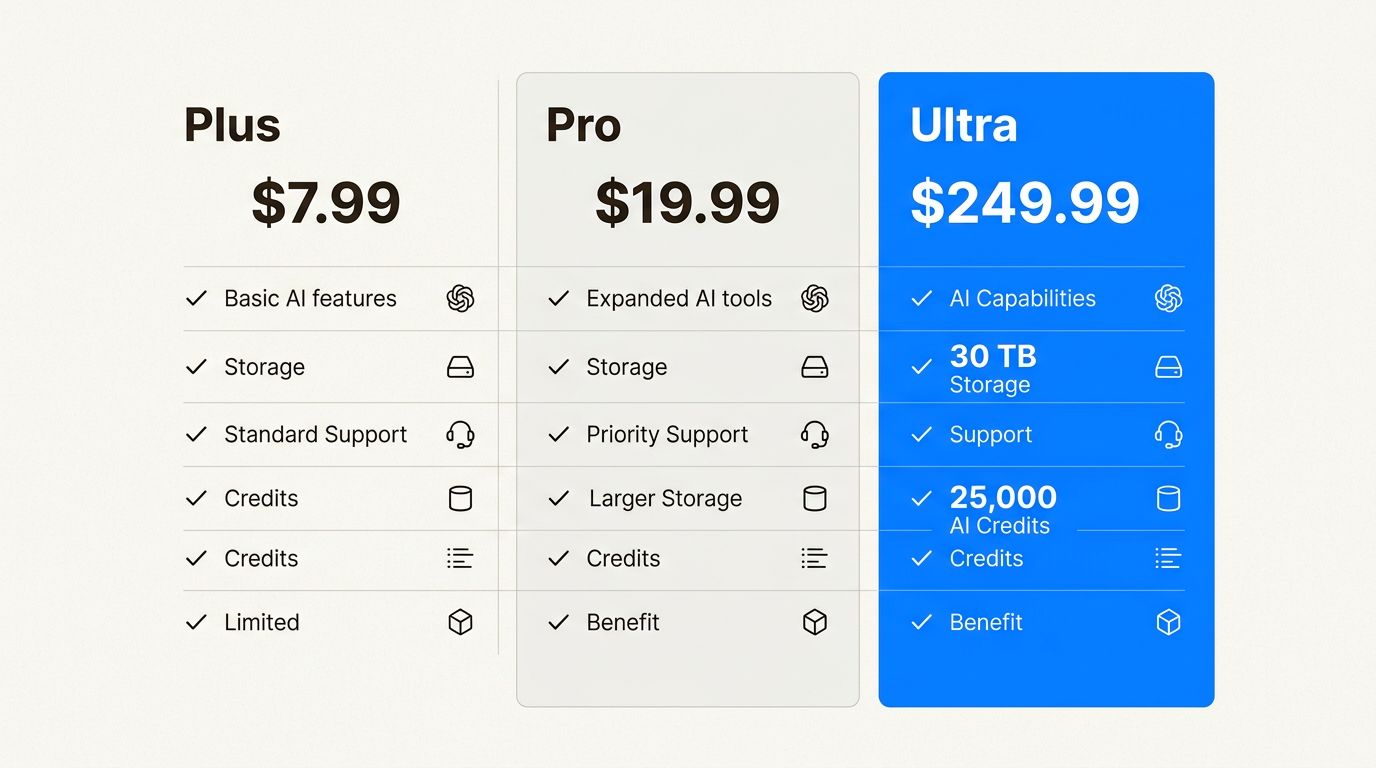Click the headset icon in Ultra Support row
The height and width of the screenshot is (768, 1376).
[1168, 434]
